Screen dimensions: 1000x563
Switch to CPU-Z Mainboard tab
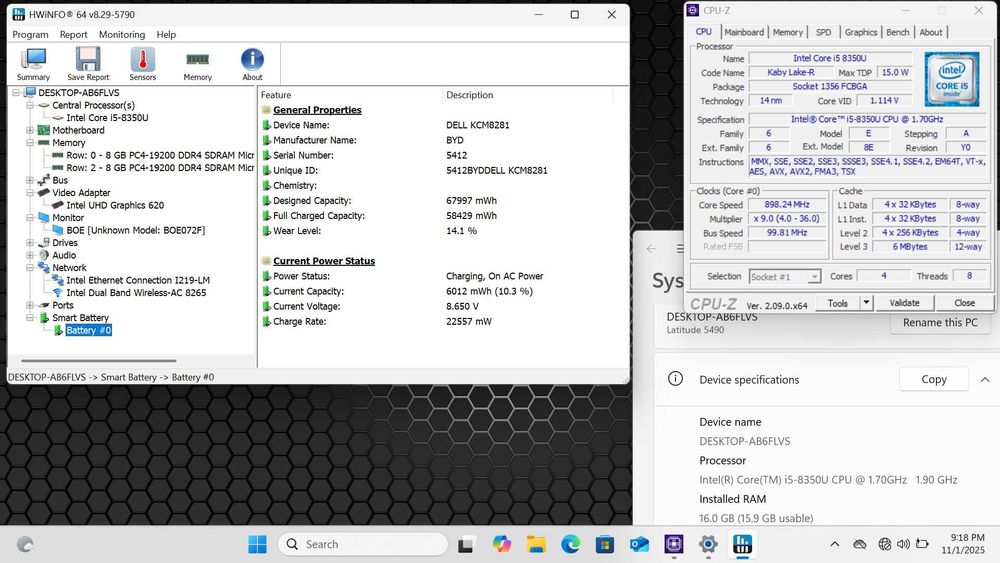coord(744,32)
